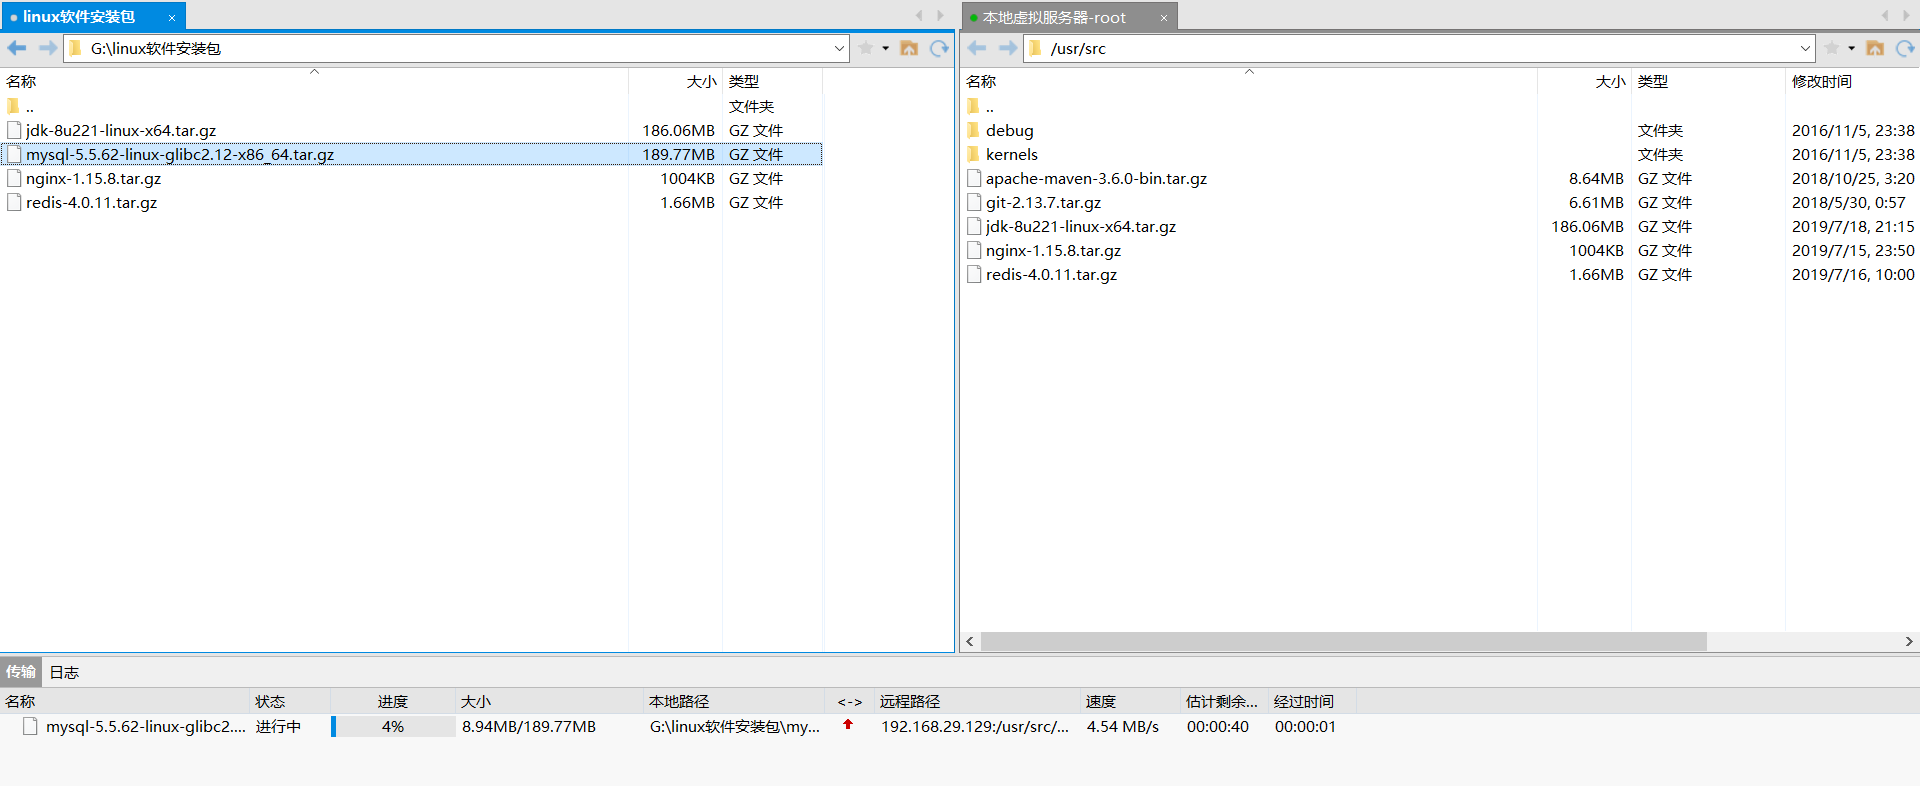The width and height of the screenshot is (1920, 786).
Task: Refresh the remote /usr/src pane
Action: (1905, 48)
